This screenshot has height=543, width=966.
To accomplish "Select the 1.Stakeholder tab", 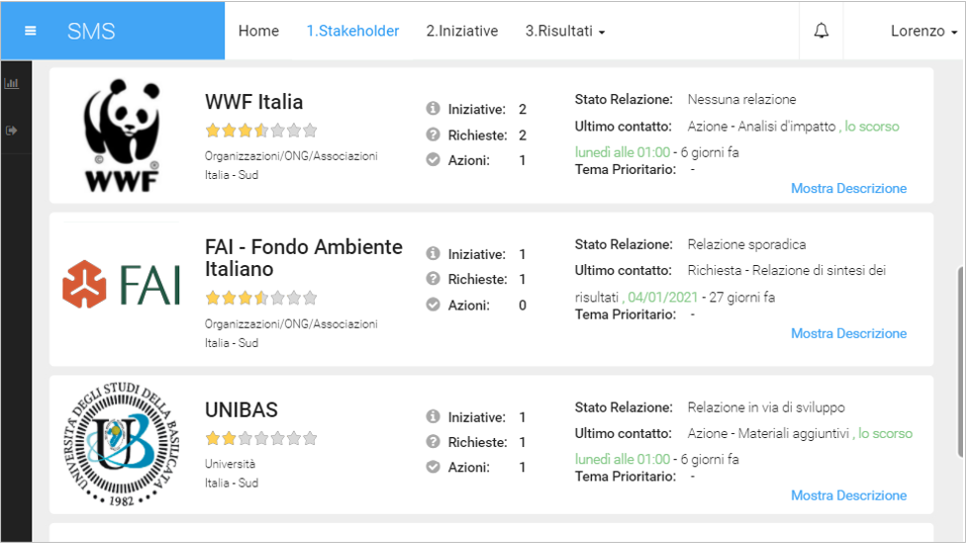I will [353, 31].
